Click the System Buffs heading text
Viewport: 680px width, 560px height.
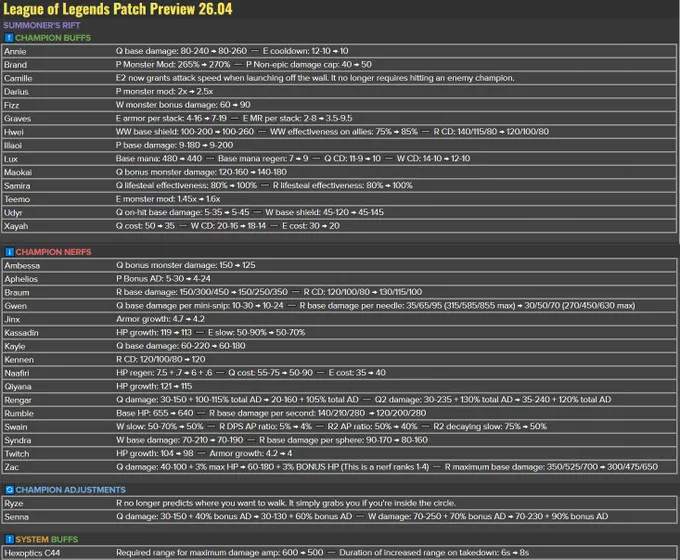tap(46, 539)
